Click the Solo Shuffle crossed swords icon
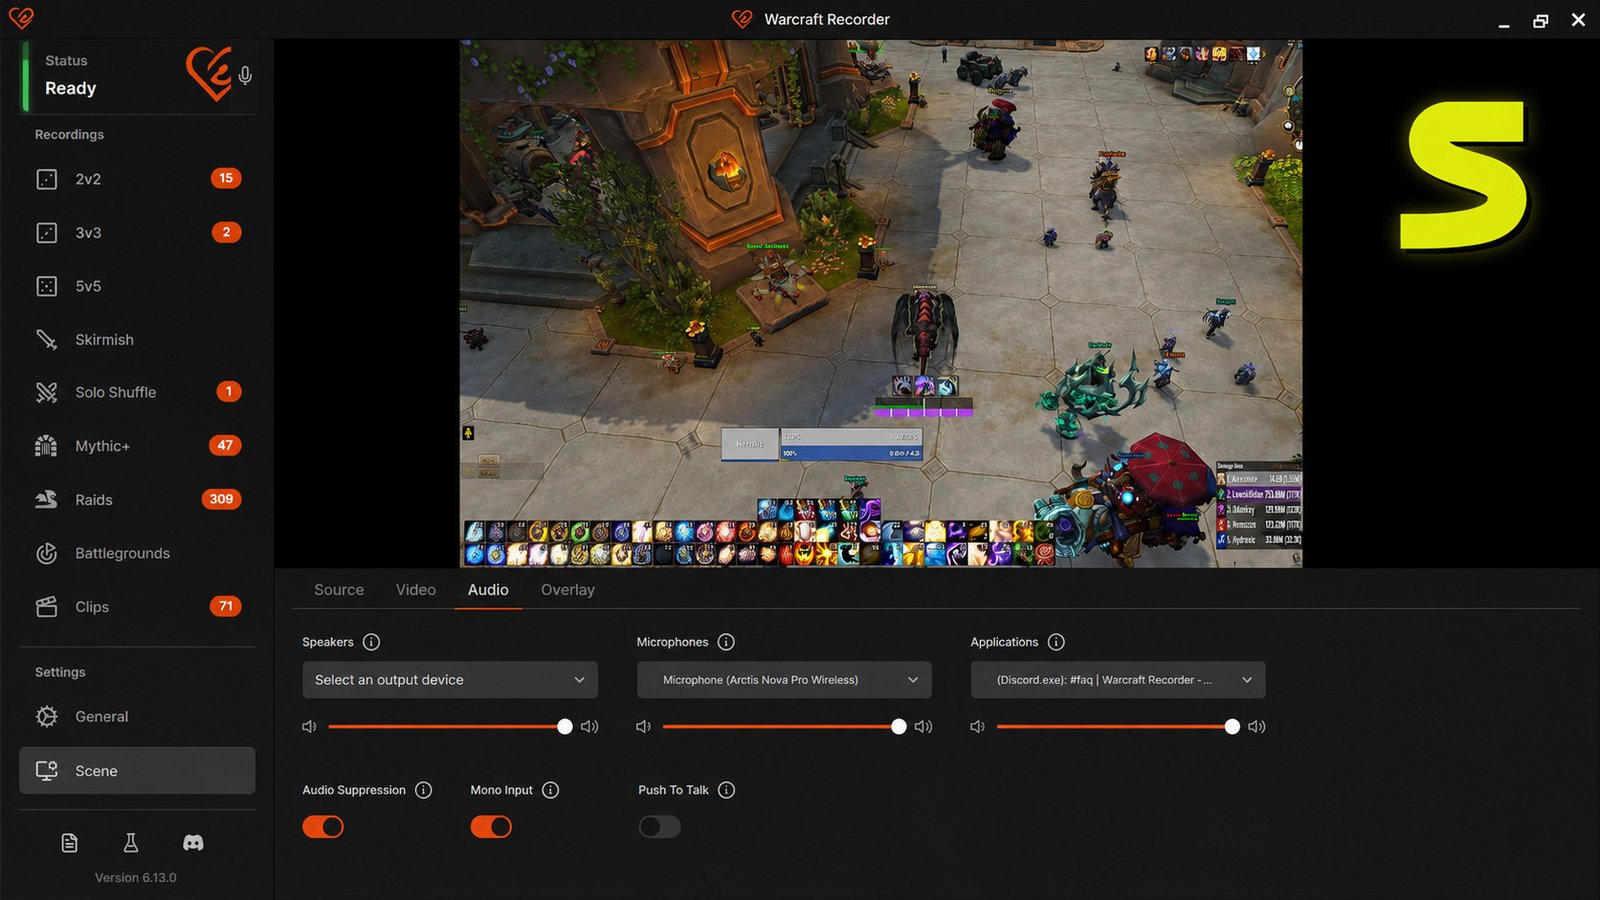This screenshot has height=900, width=1600. (47, 392)
